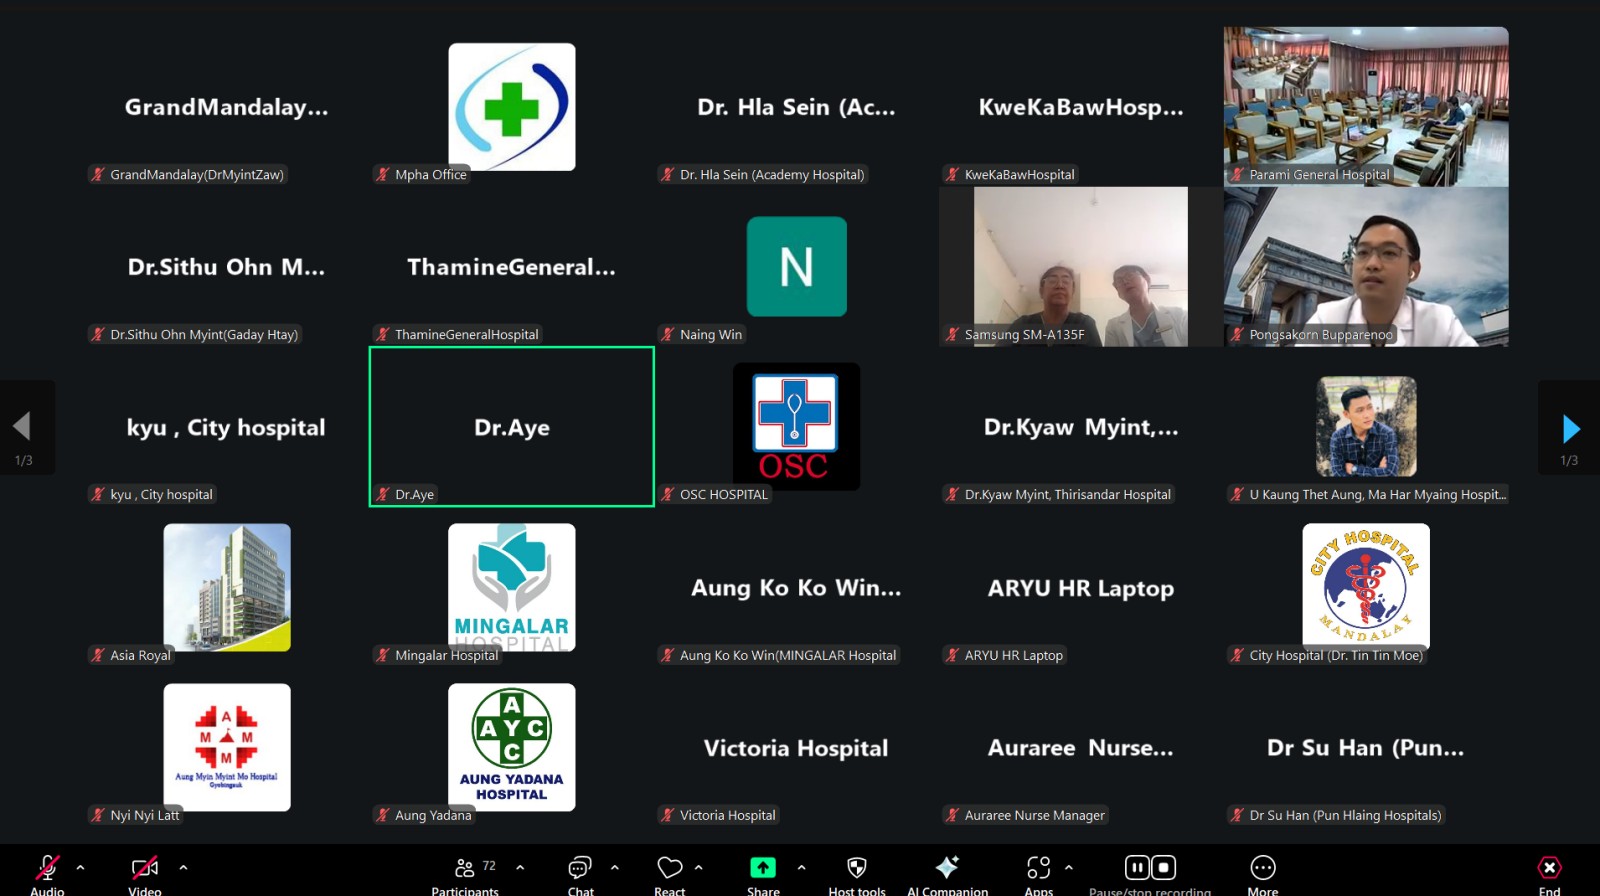Open the Chat panel
This screenshot has width=1600, height=896.
click(580, 868)
